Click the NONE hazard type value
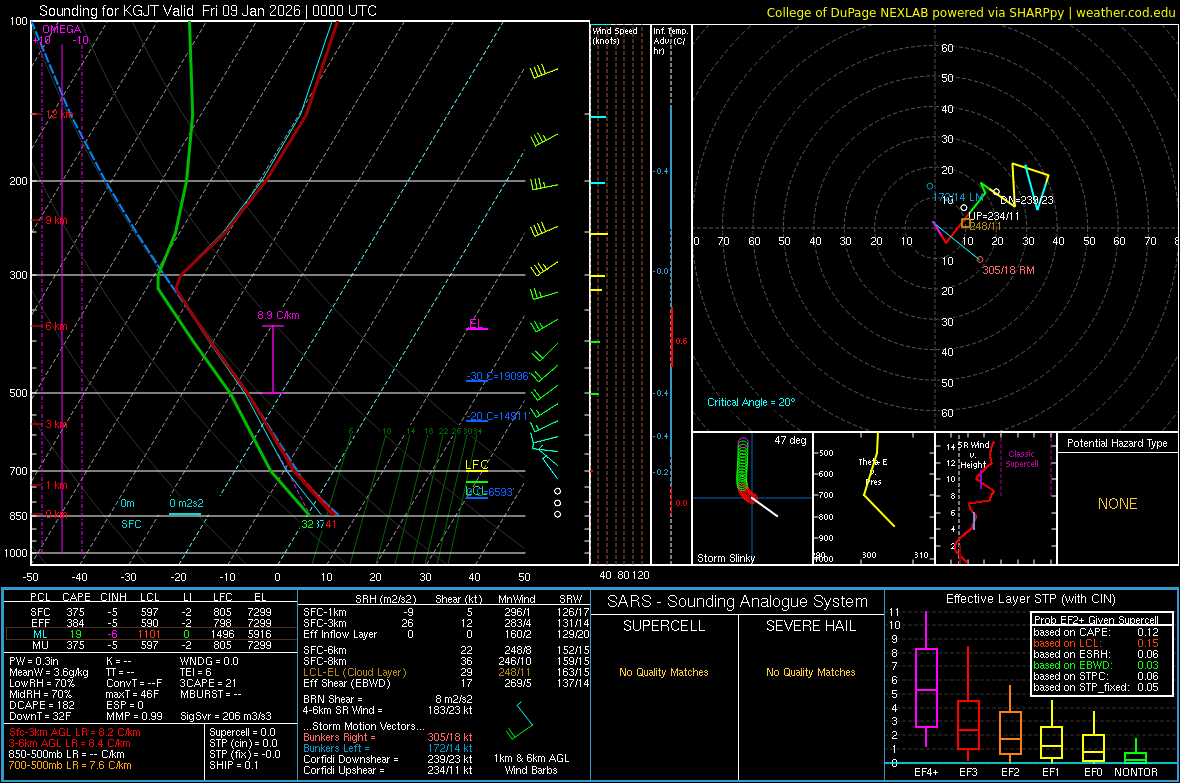 click(x=1117, y=504)
